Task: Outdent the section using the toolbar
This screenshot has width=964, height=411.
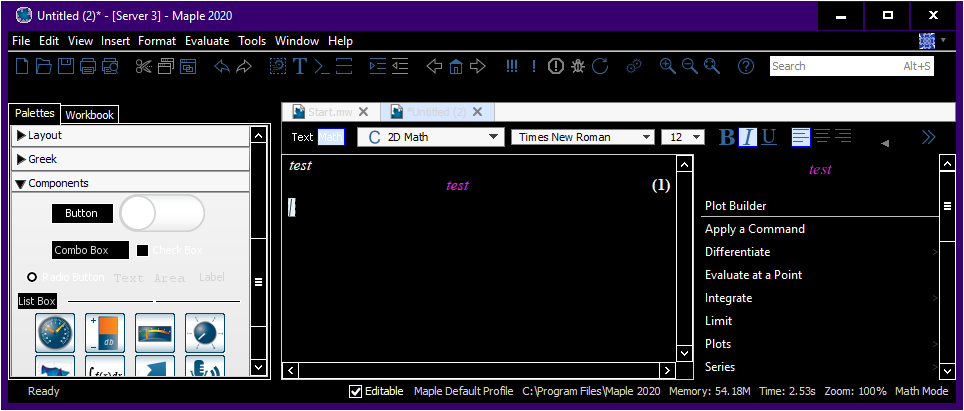Action: pos(400,66)
